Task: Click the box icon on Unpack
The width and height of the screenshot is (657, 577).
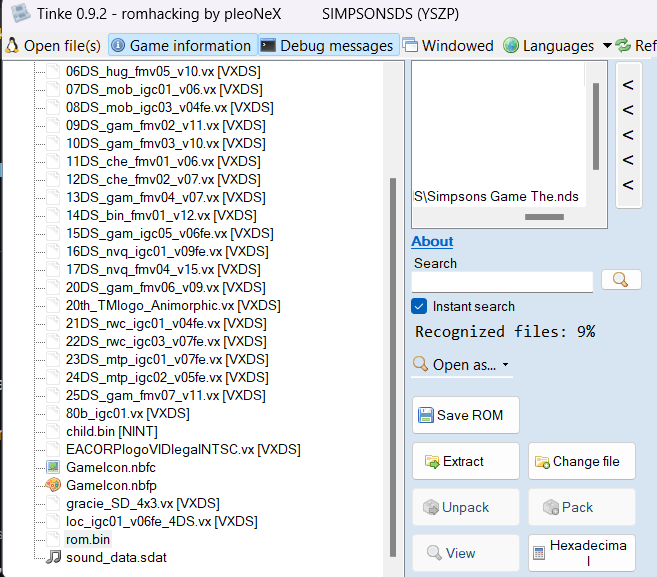Action: [x=430, y=507]
